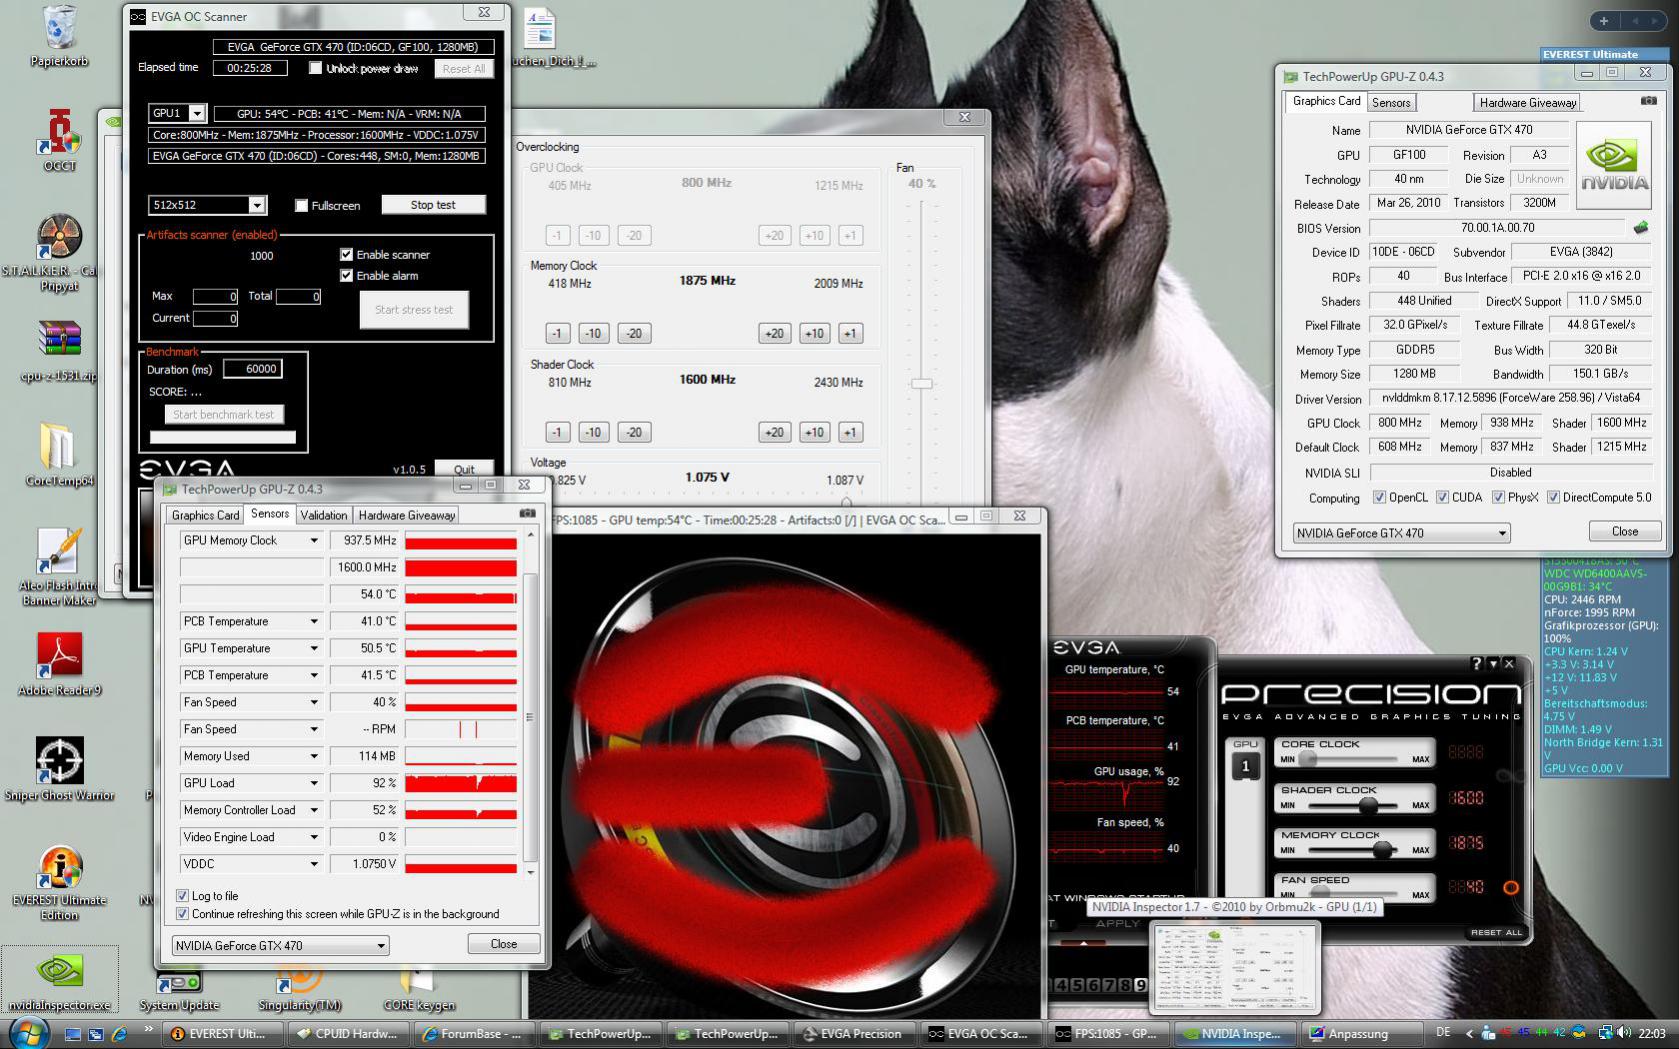
Task: Click the network tray icon
Action: point(1605,1033)
